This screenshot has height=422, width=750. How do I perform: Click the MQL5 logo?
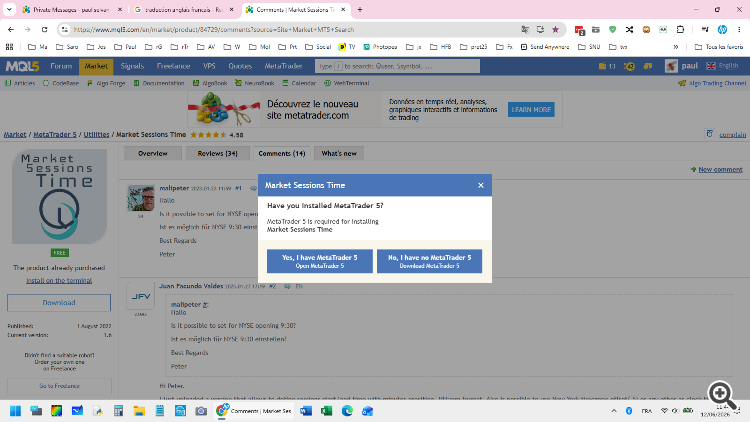tap(22, 66)
